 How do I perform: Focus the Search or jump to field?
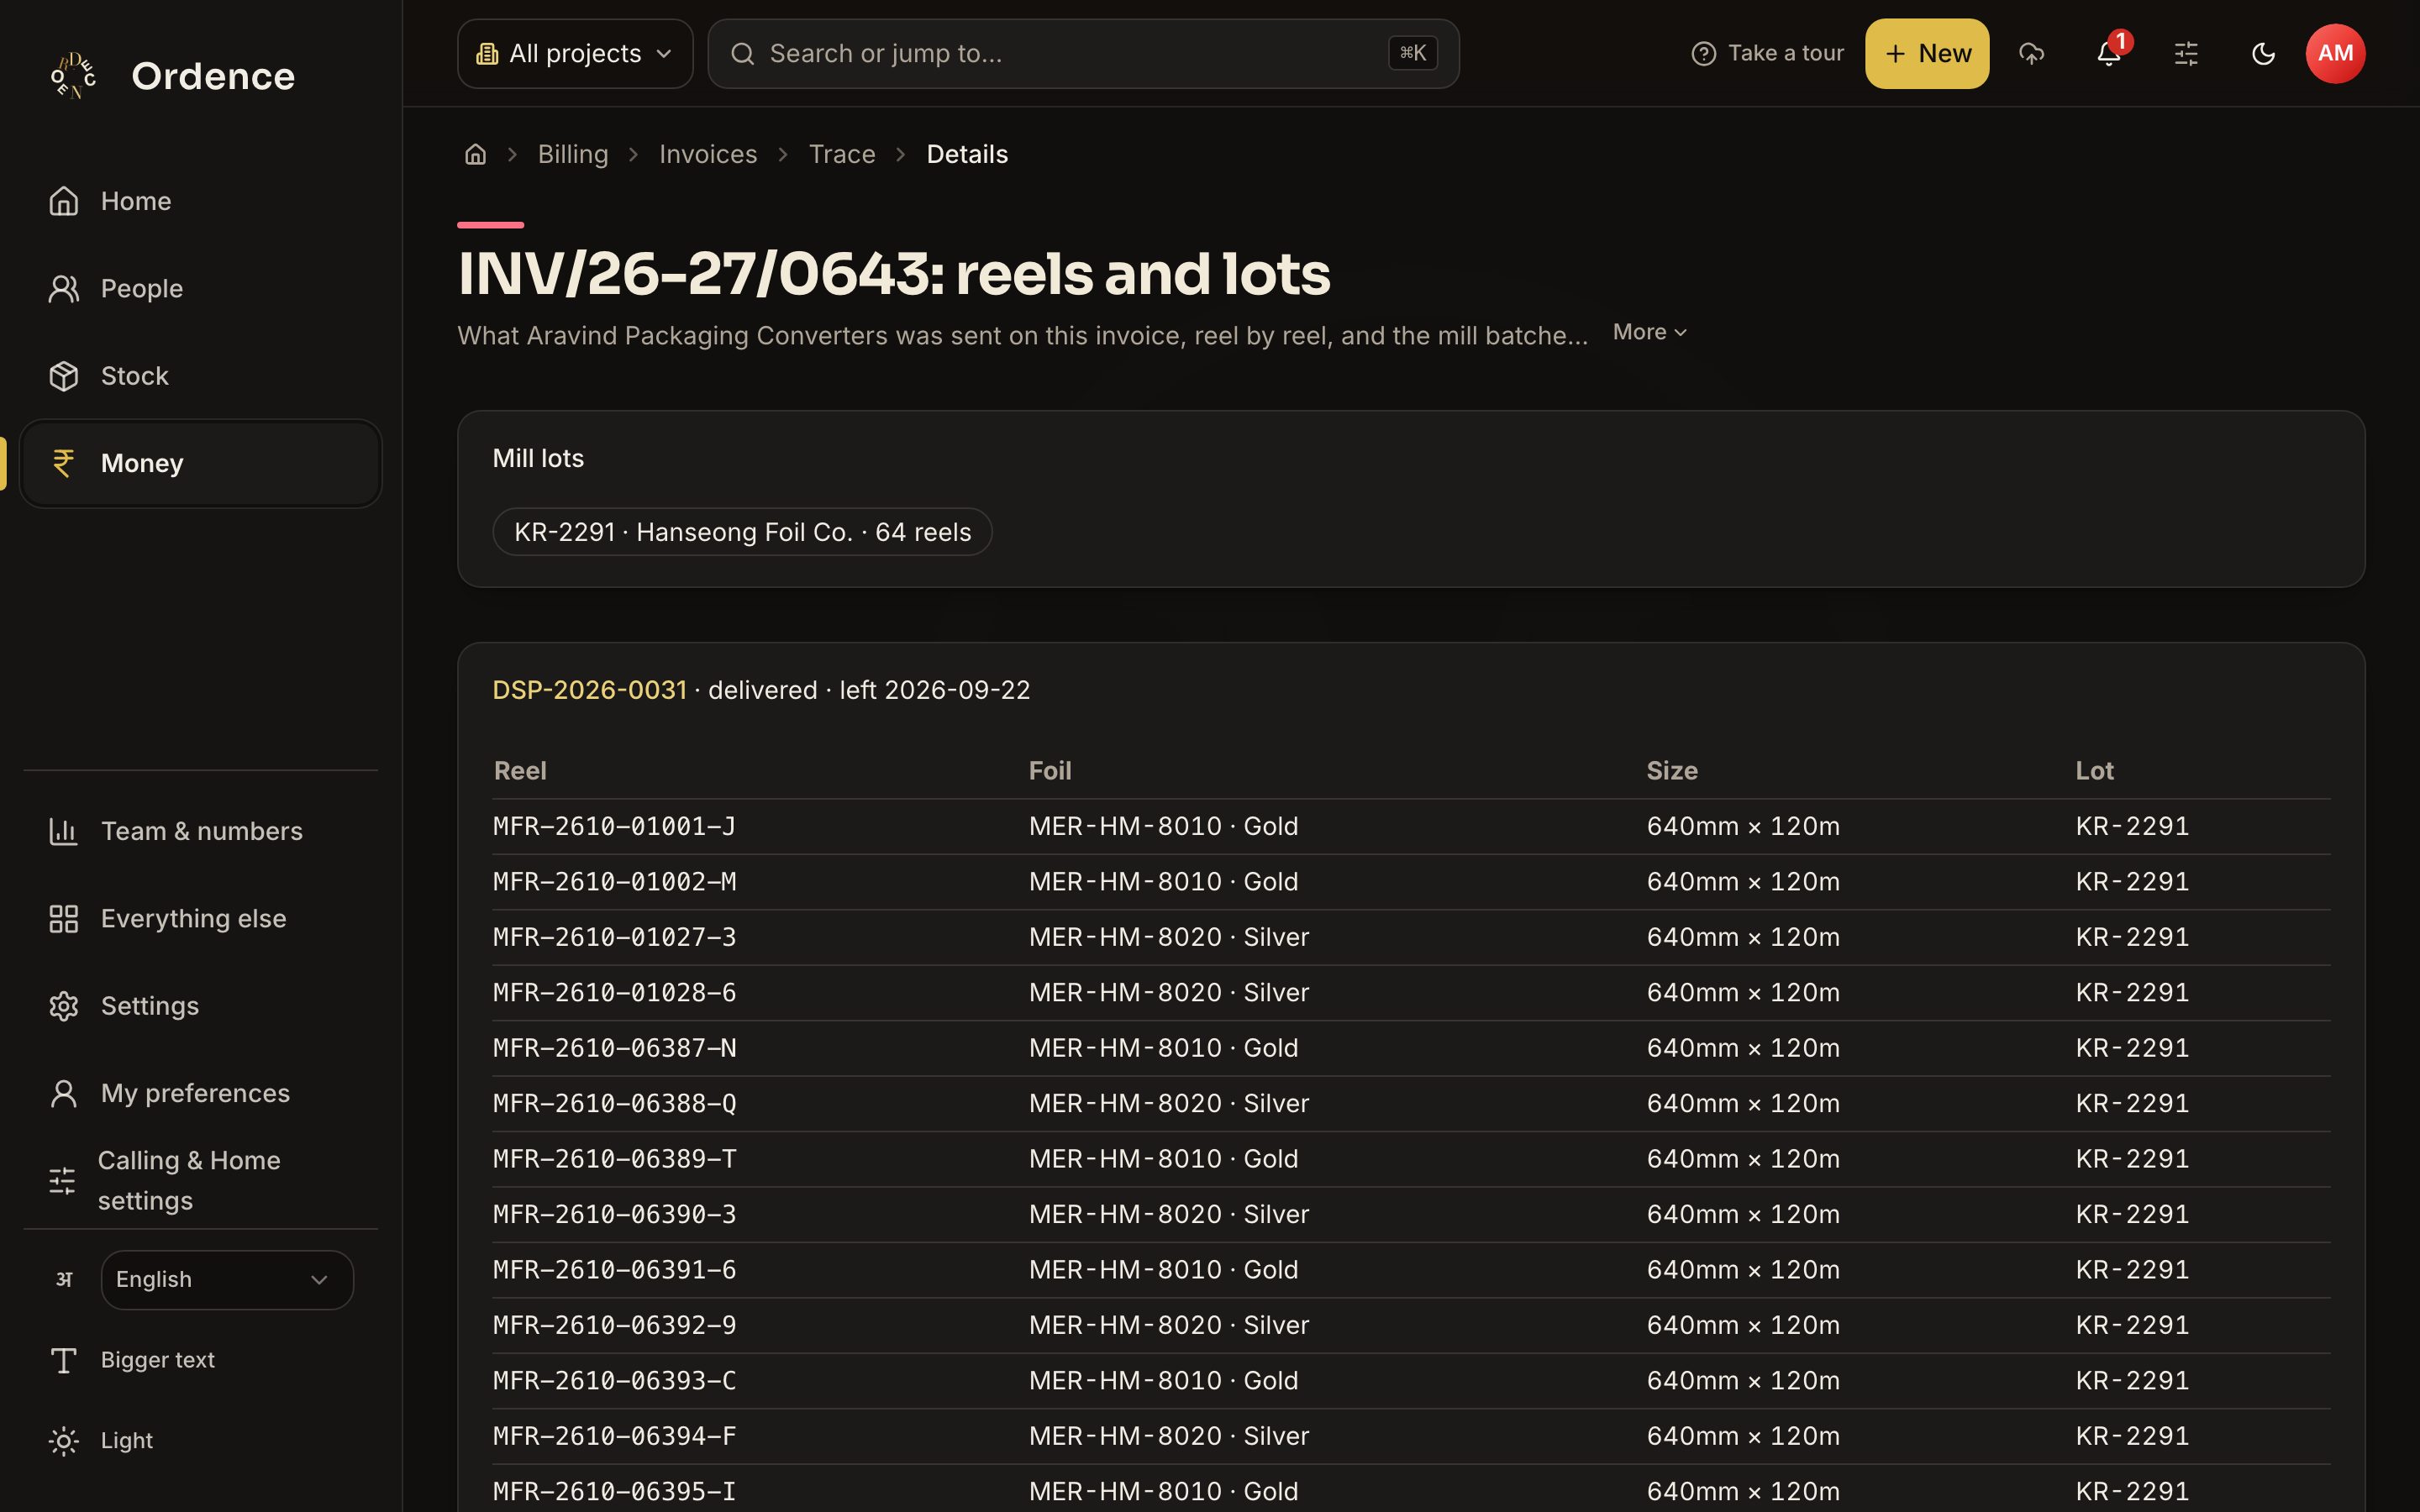(1083, 53)
